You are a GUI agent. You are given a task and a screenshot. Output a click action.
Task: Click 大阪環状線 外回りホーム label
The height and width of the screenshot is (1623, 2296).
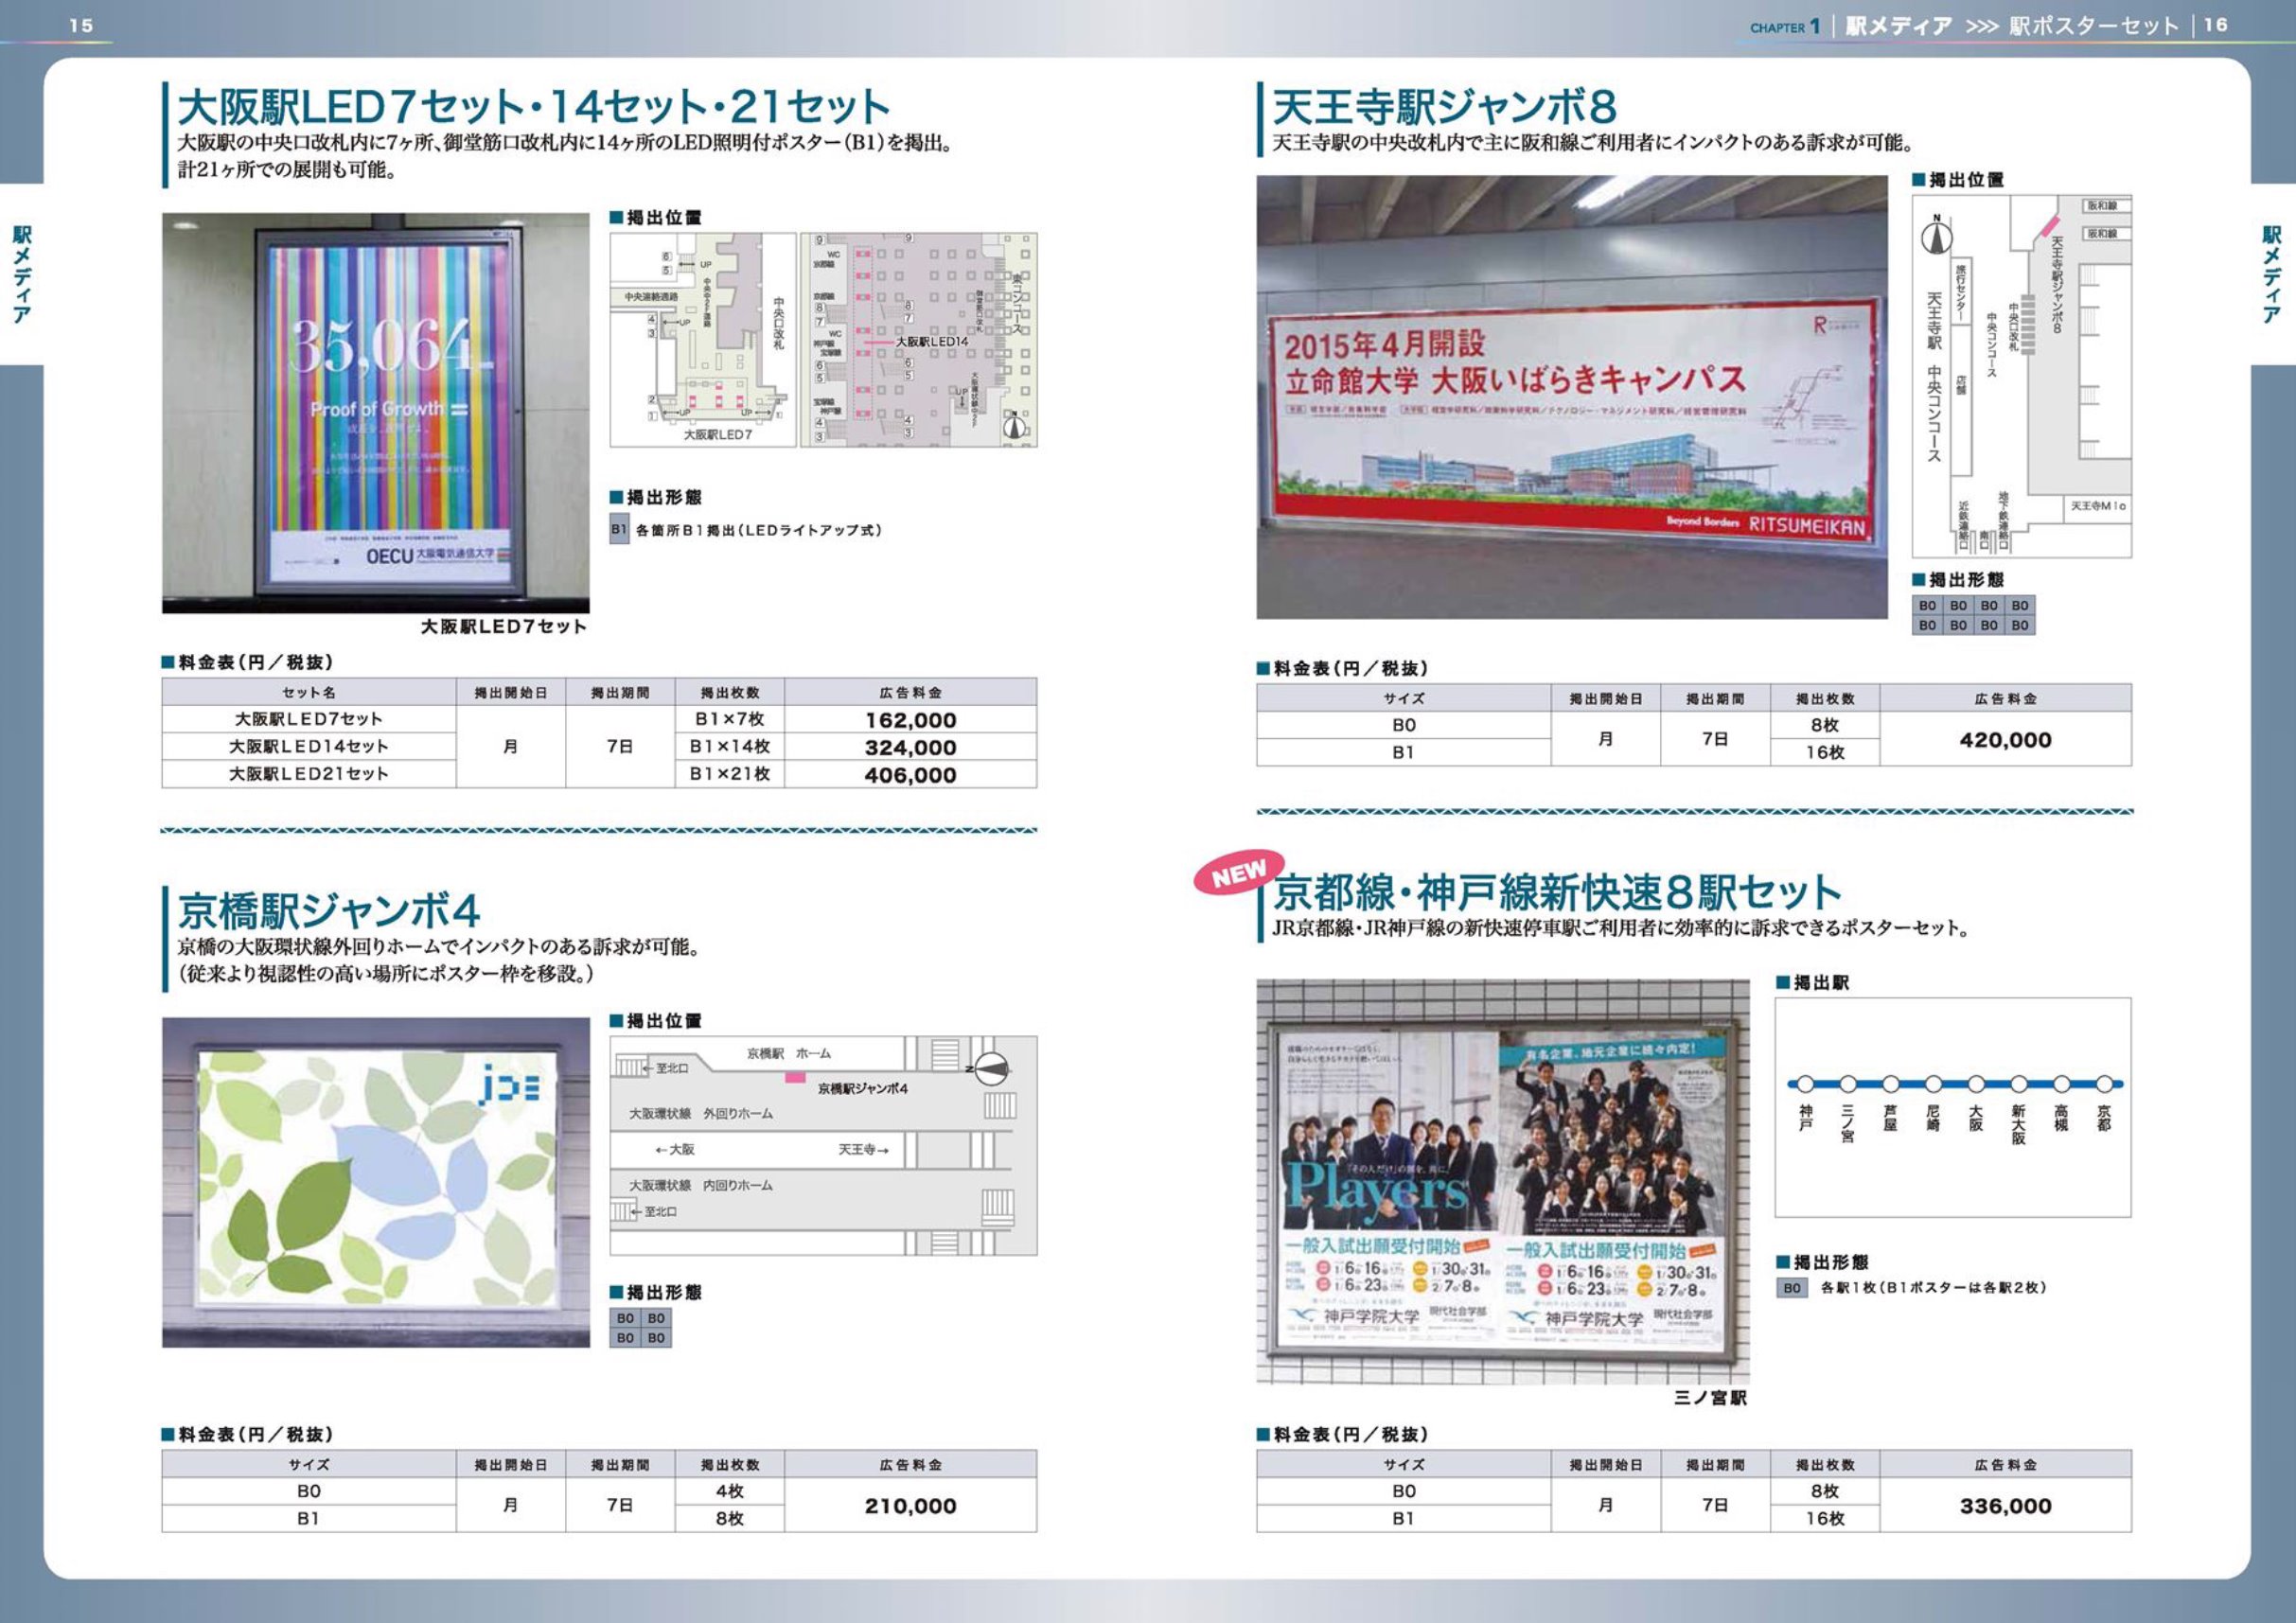700,1113
